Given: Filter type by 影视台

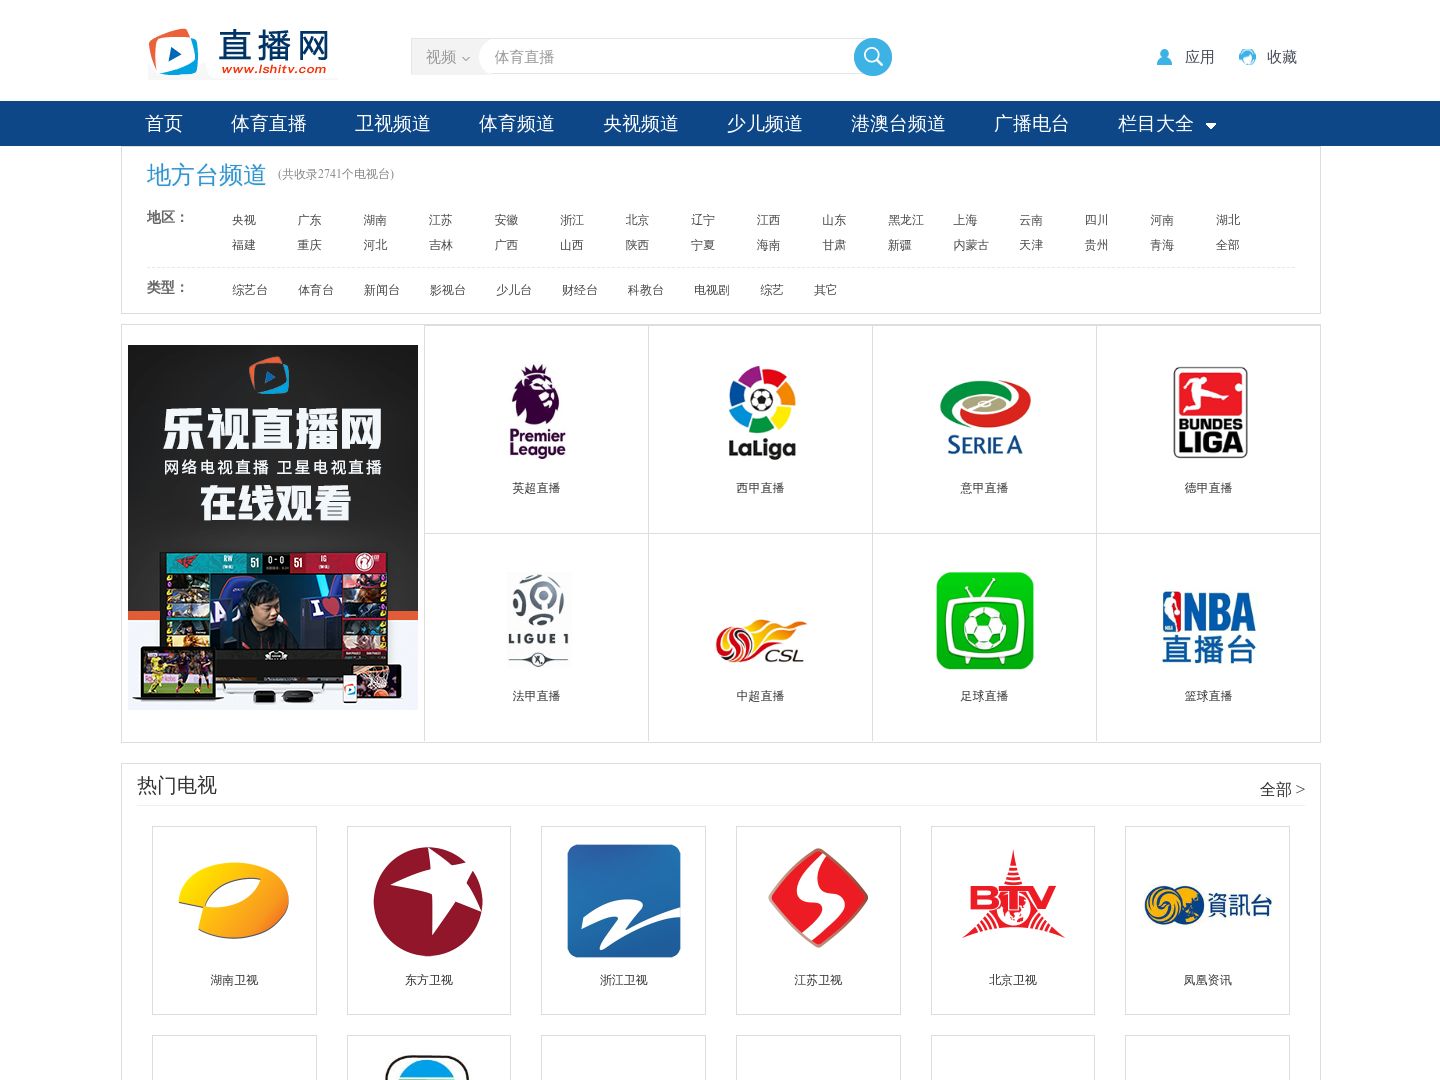Looking at the screenshot, I should tap(448, 290).
